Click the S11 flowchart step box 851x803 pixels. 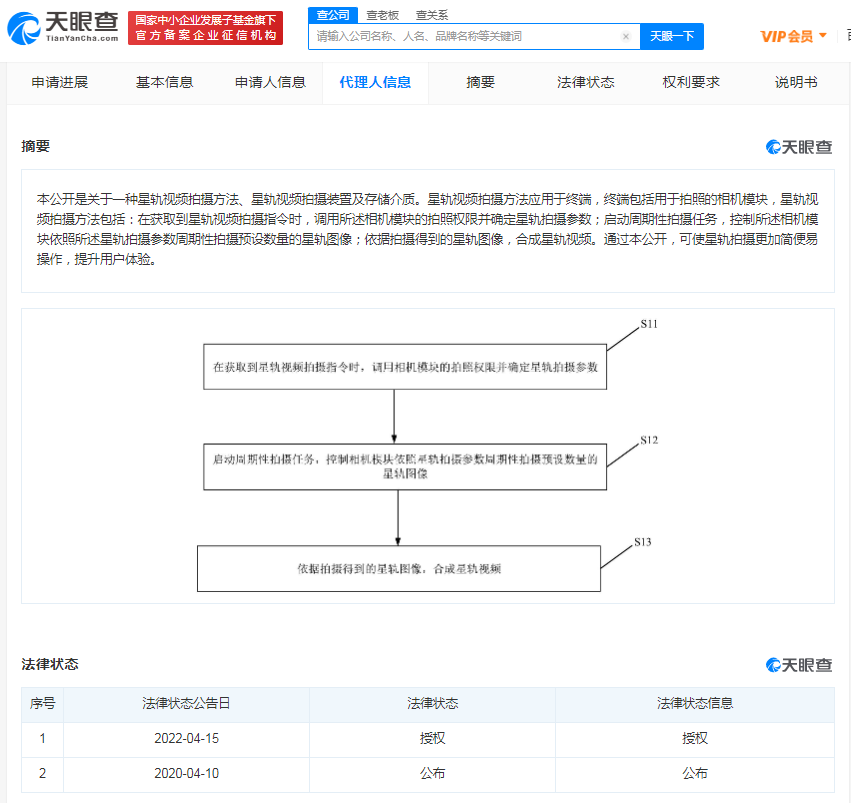405,367
